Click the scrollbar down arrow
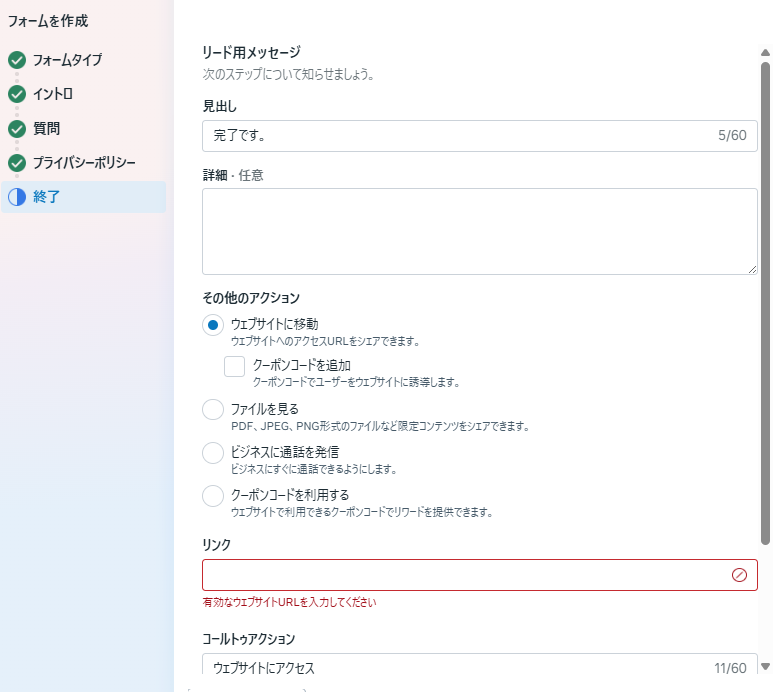This screenshot has height=692, width=781. [x=765, y=666]
